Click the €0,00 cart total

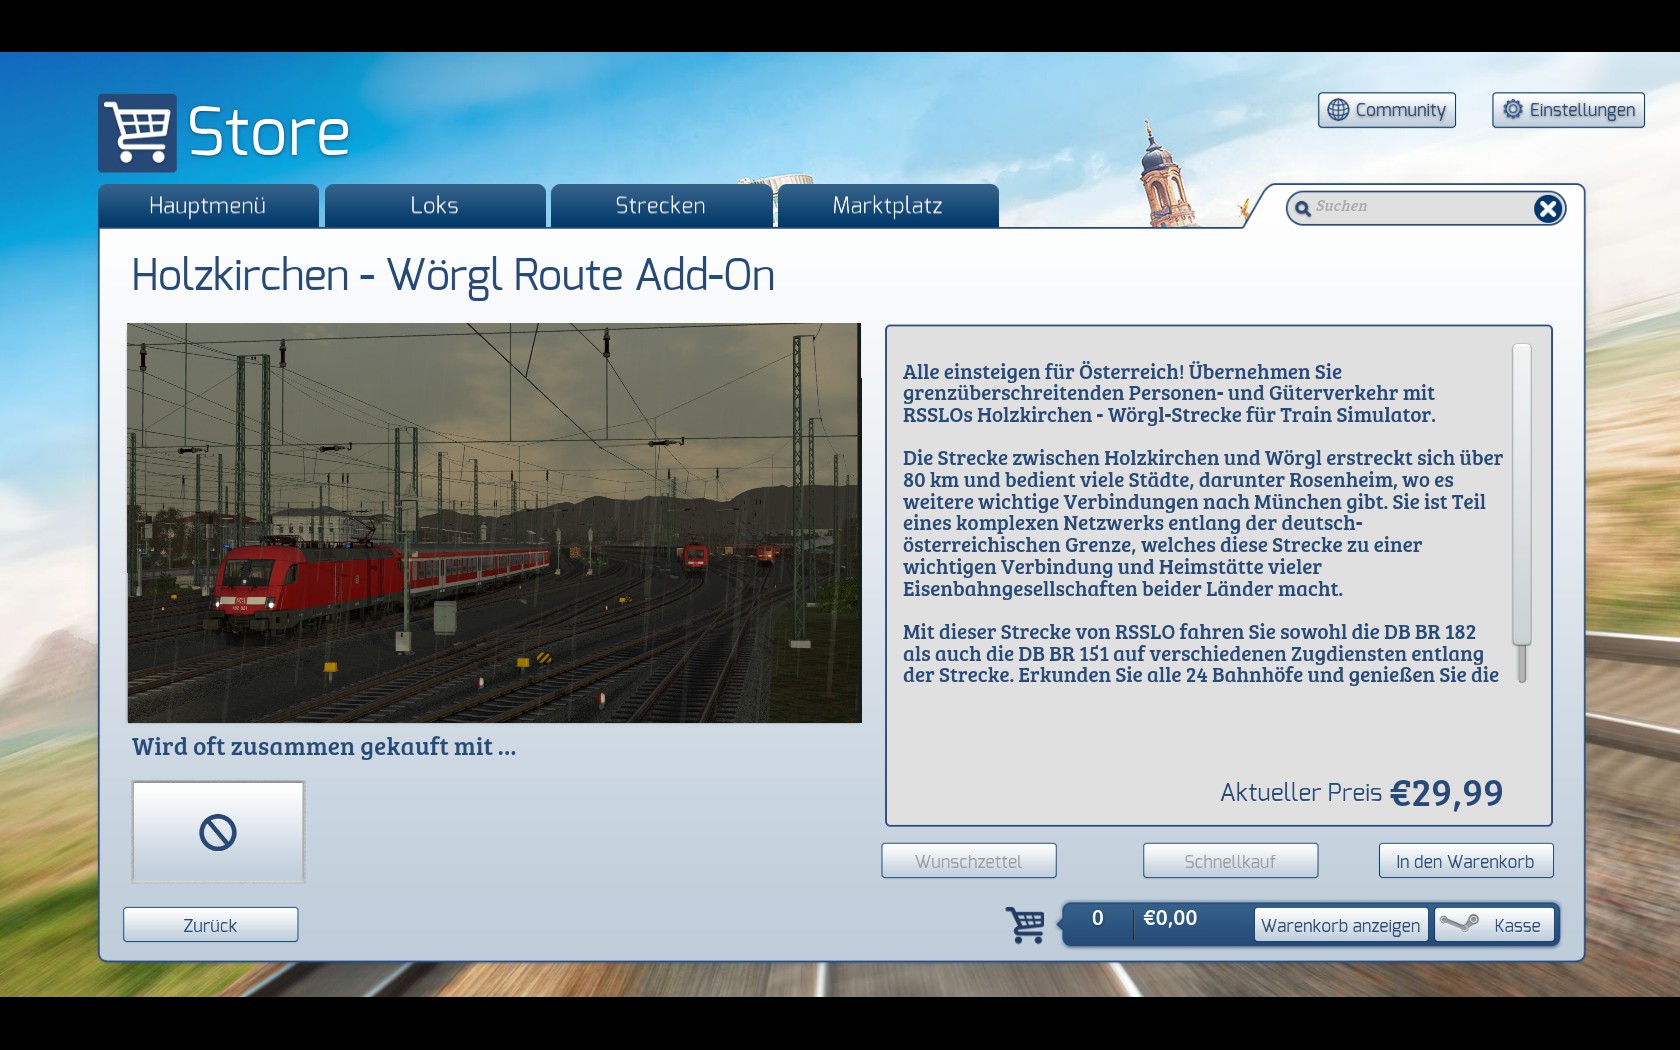point(1170,918)
